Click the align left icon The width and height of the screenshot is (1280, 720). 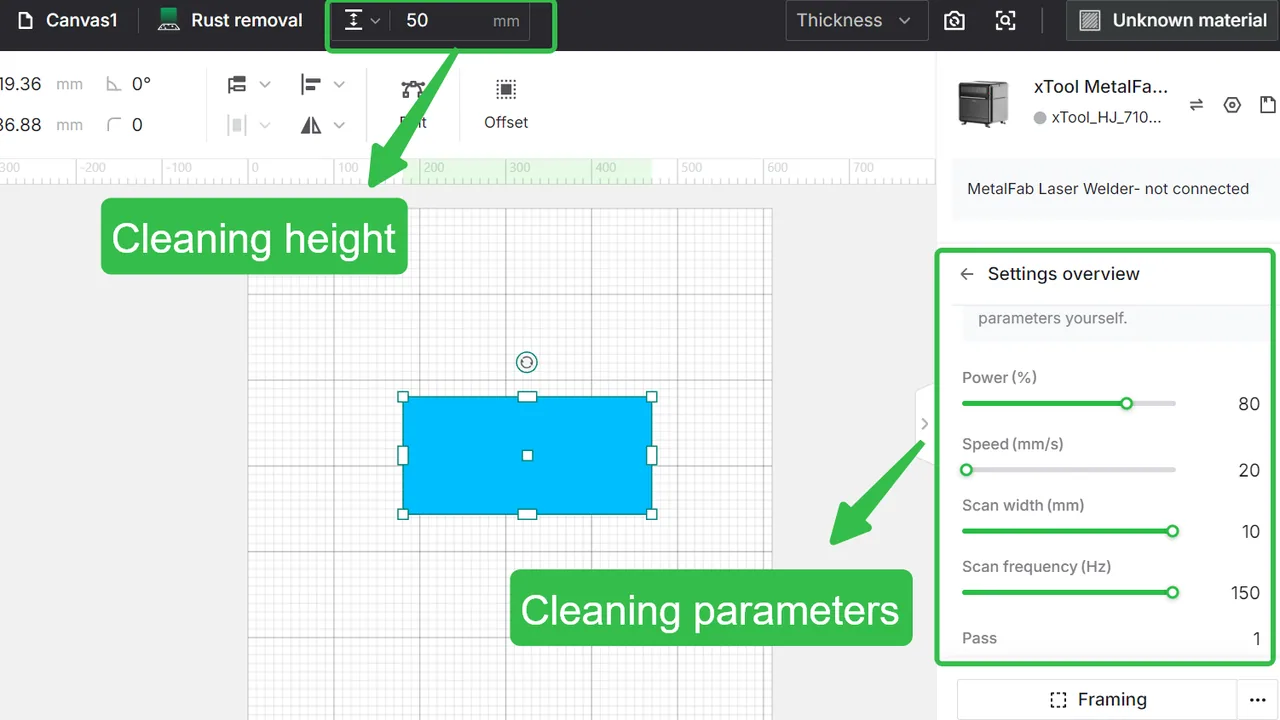coord(311,85)
